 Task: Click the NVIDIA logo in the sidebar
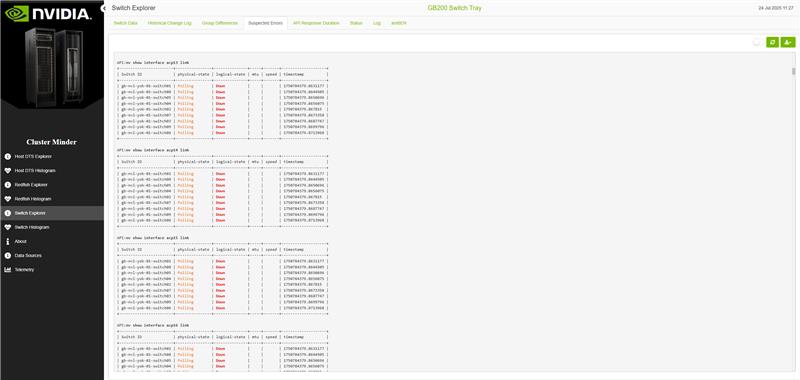[x=48, y=13]
